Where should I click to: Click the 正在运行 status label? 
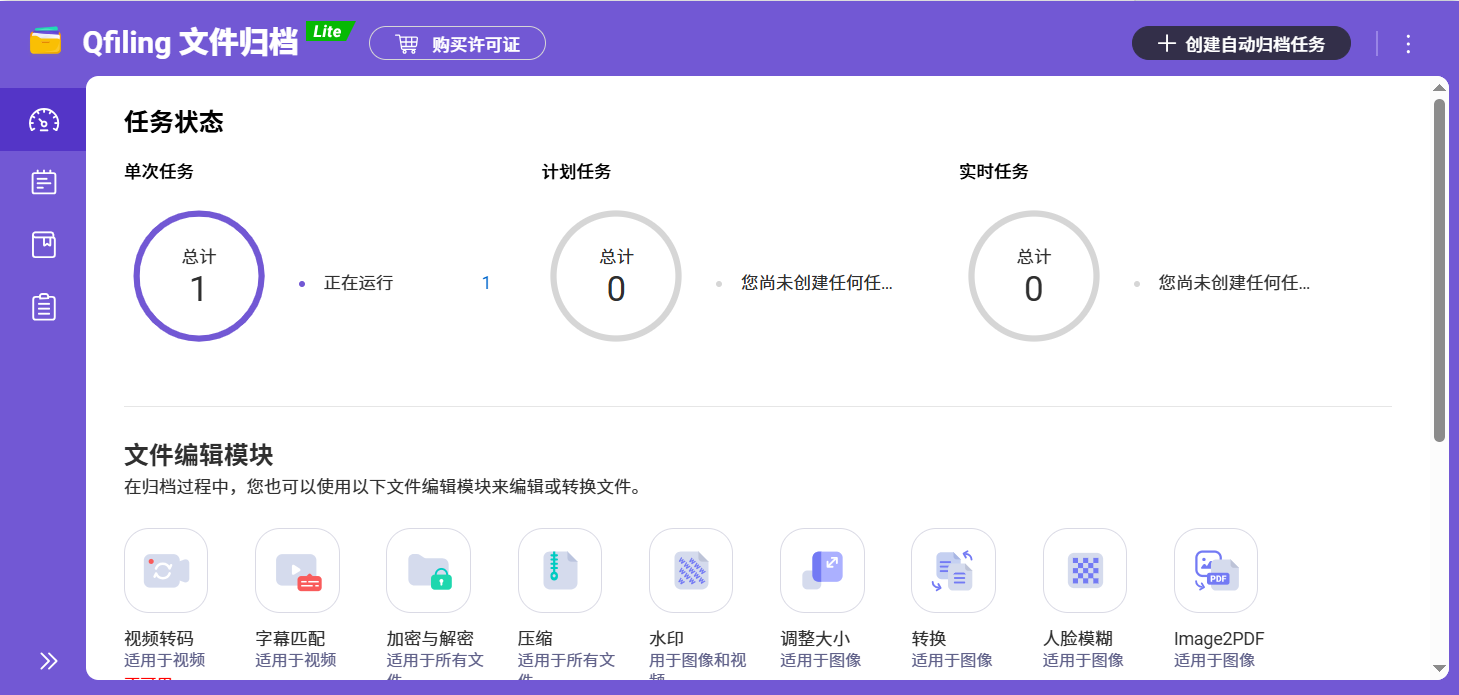(358, 283)
